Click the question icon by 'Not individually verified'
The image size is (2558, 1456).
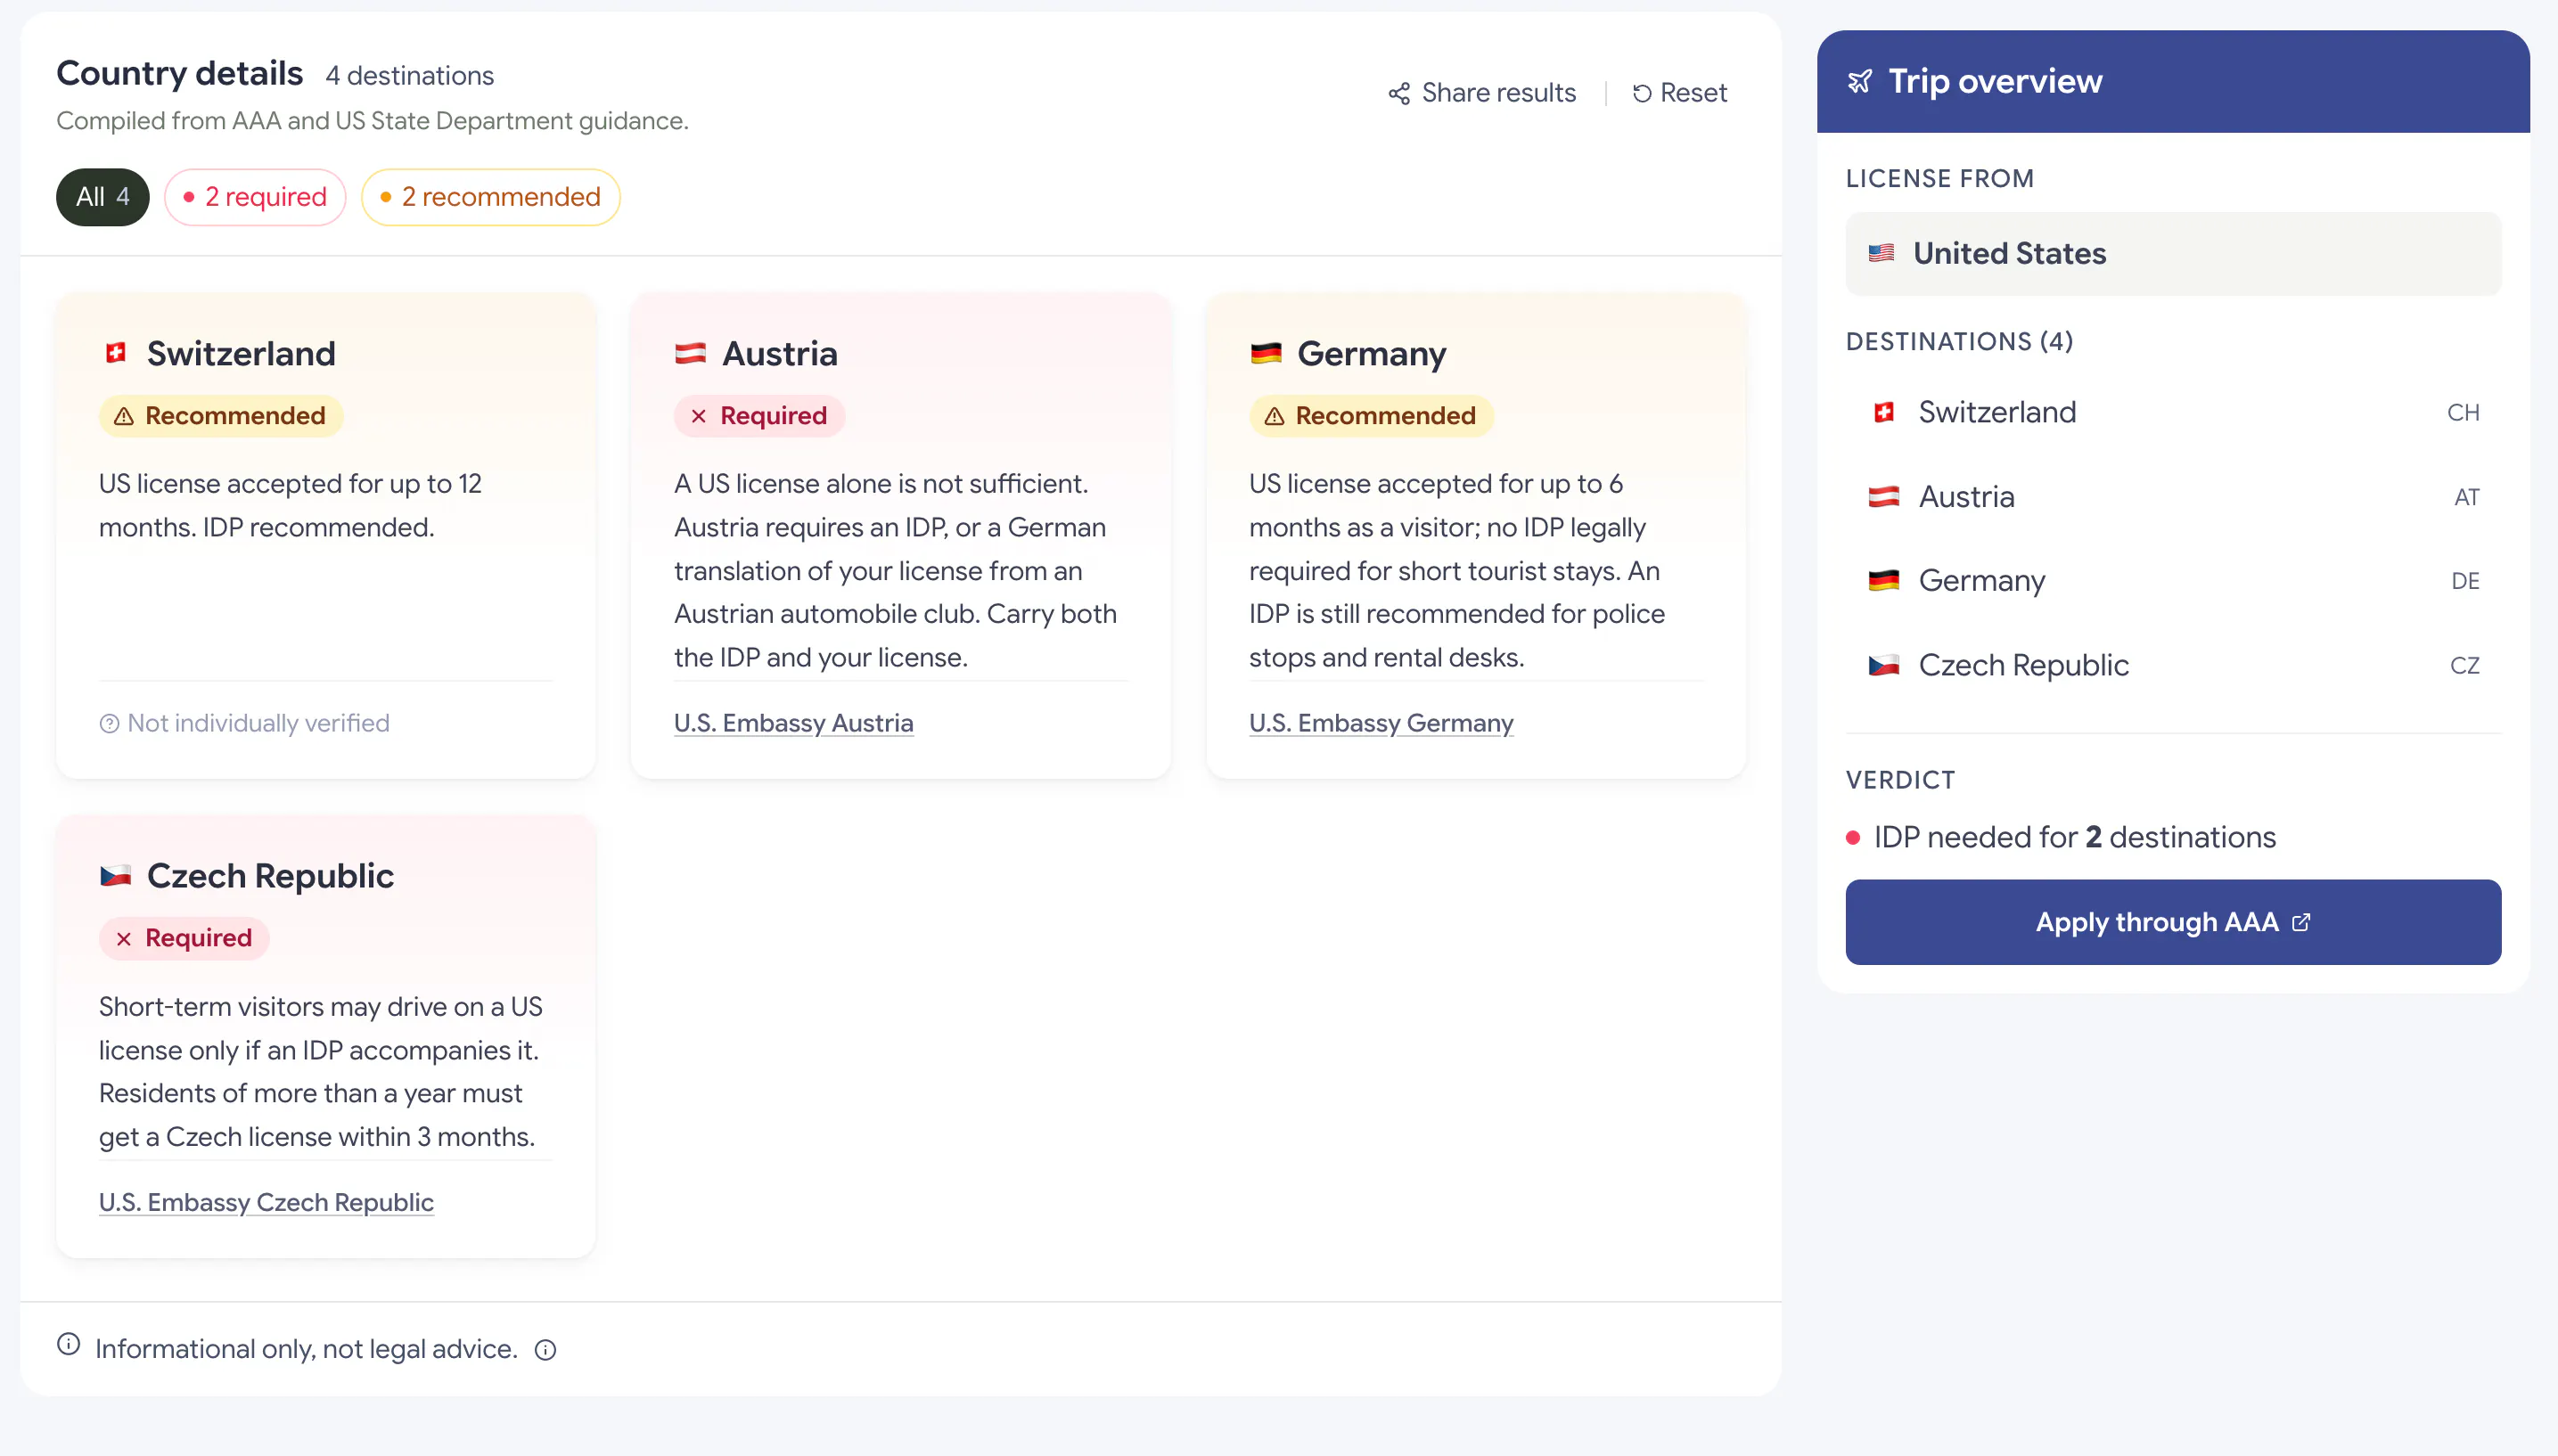109,723
